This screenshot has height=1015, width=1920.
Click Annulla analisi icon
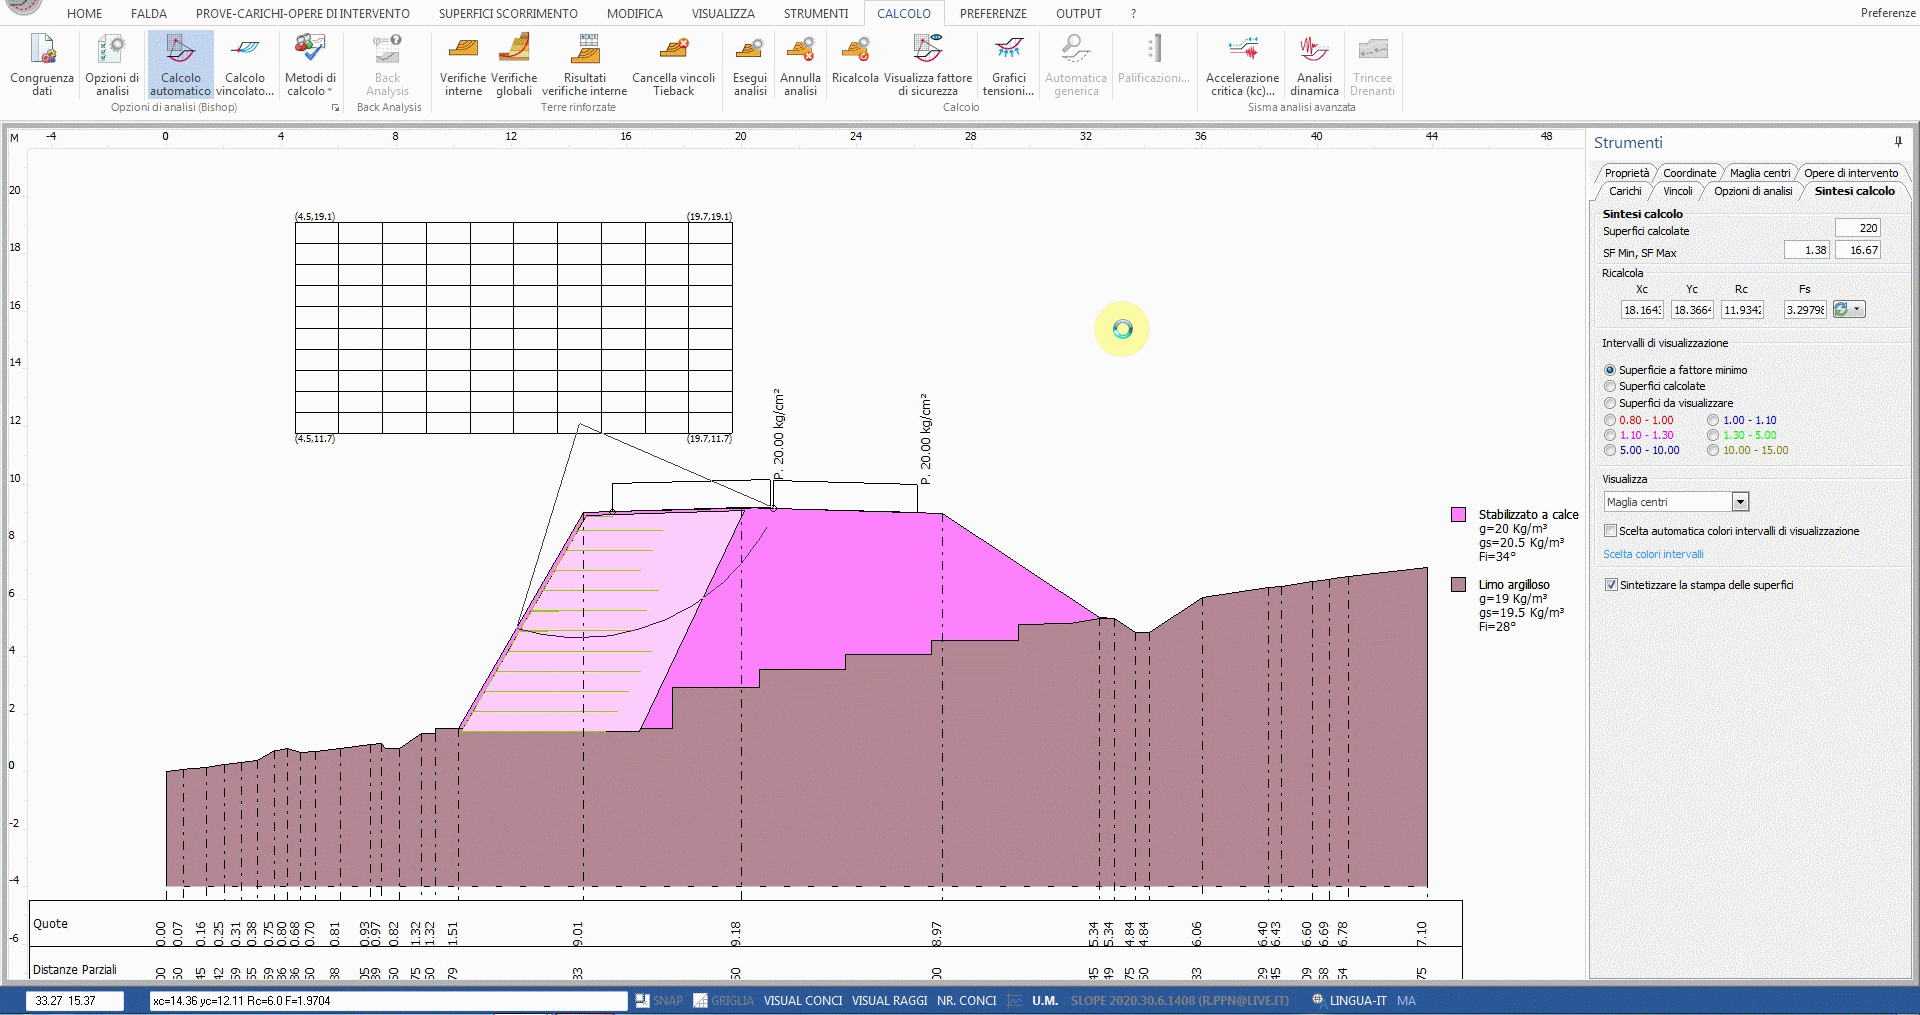pos(800,64)
